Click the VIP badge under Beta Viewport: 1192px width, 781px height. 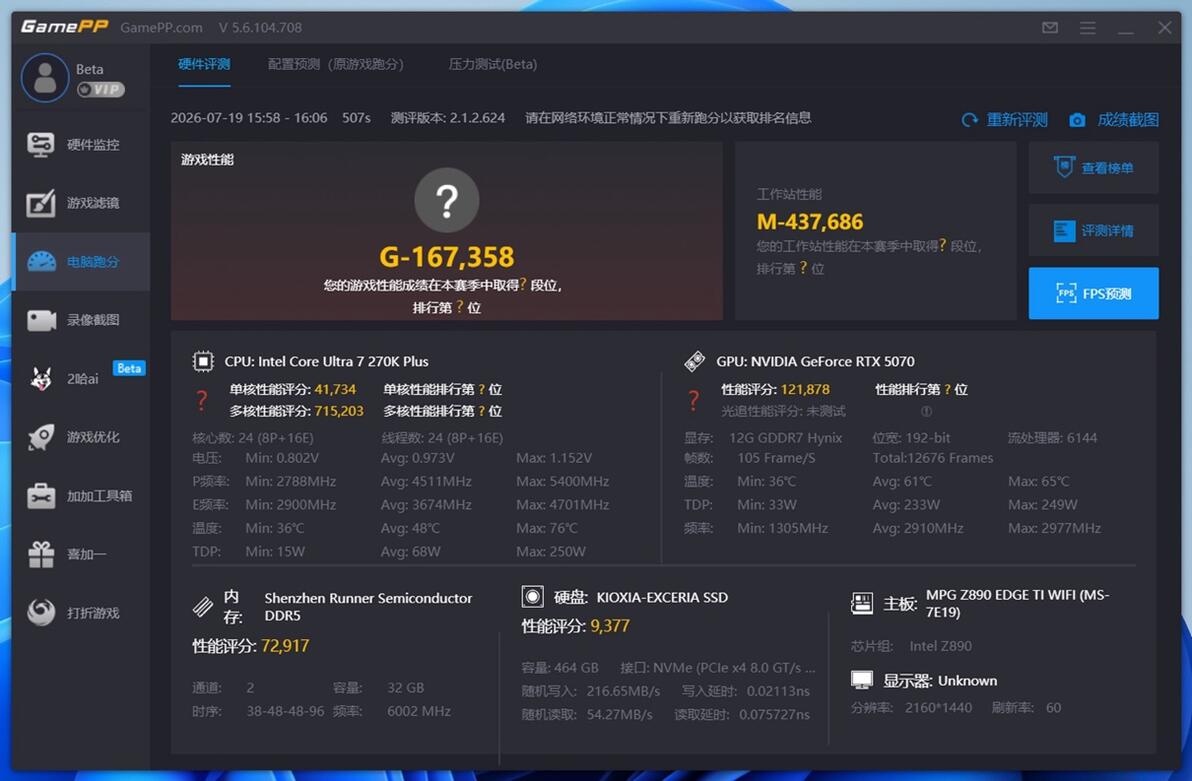tap(101, 90)
